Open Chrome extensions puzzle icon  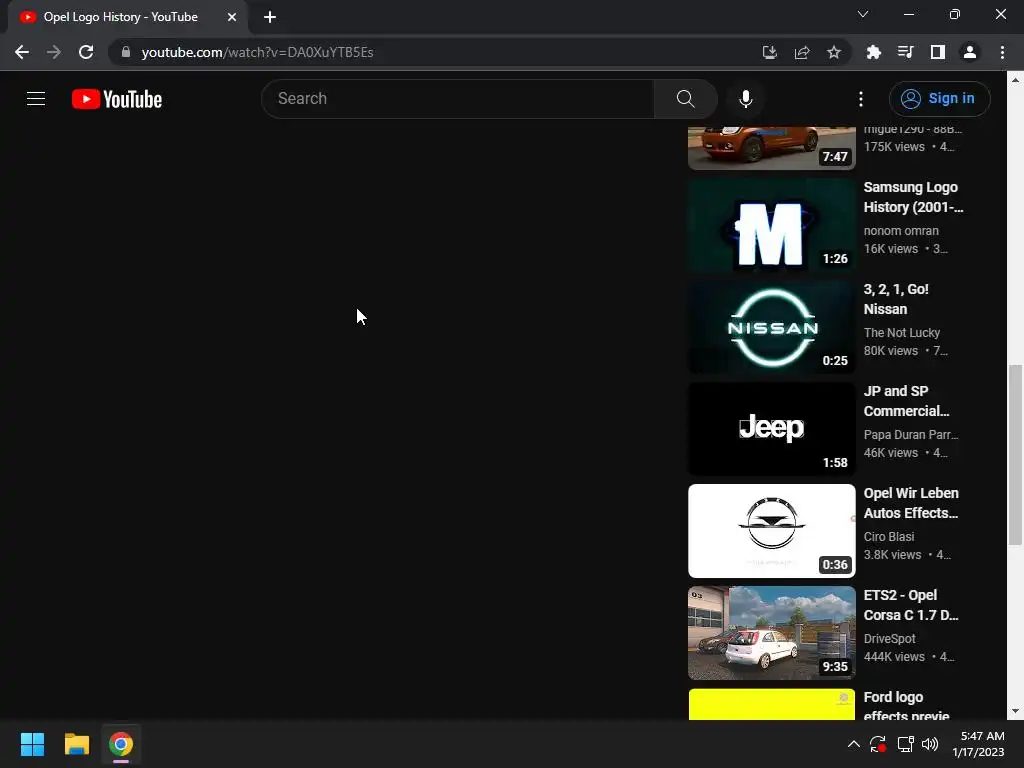tap(873, 52)
